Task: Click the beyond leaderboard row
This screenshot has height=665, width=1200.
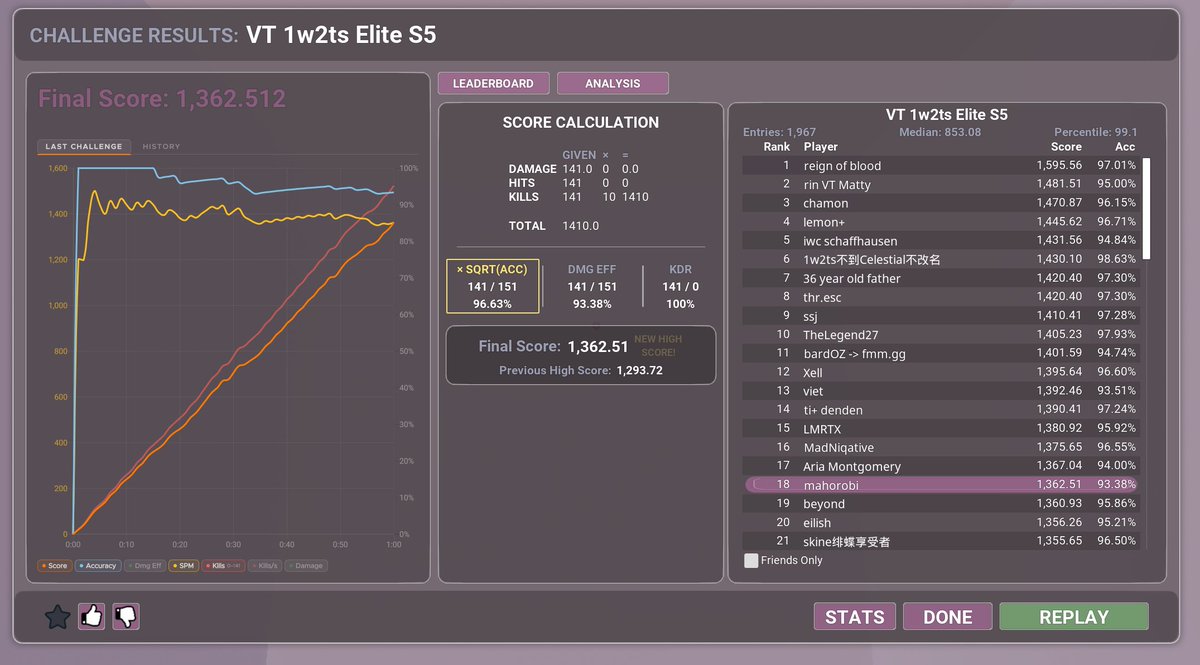Action: (943, 504)
